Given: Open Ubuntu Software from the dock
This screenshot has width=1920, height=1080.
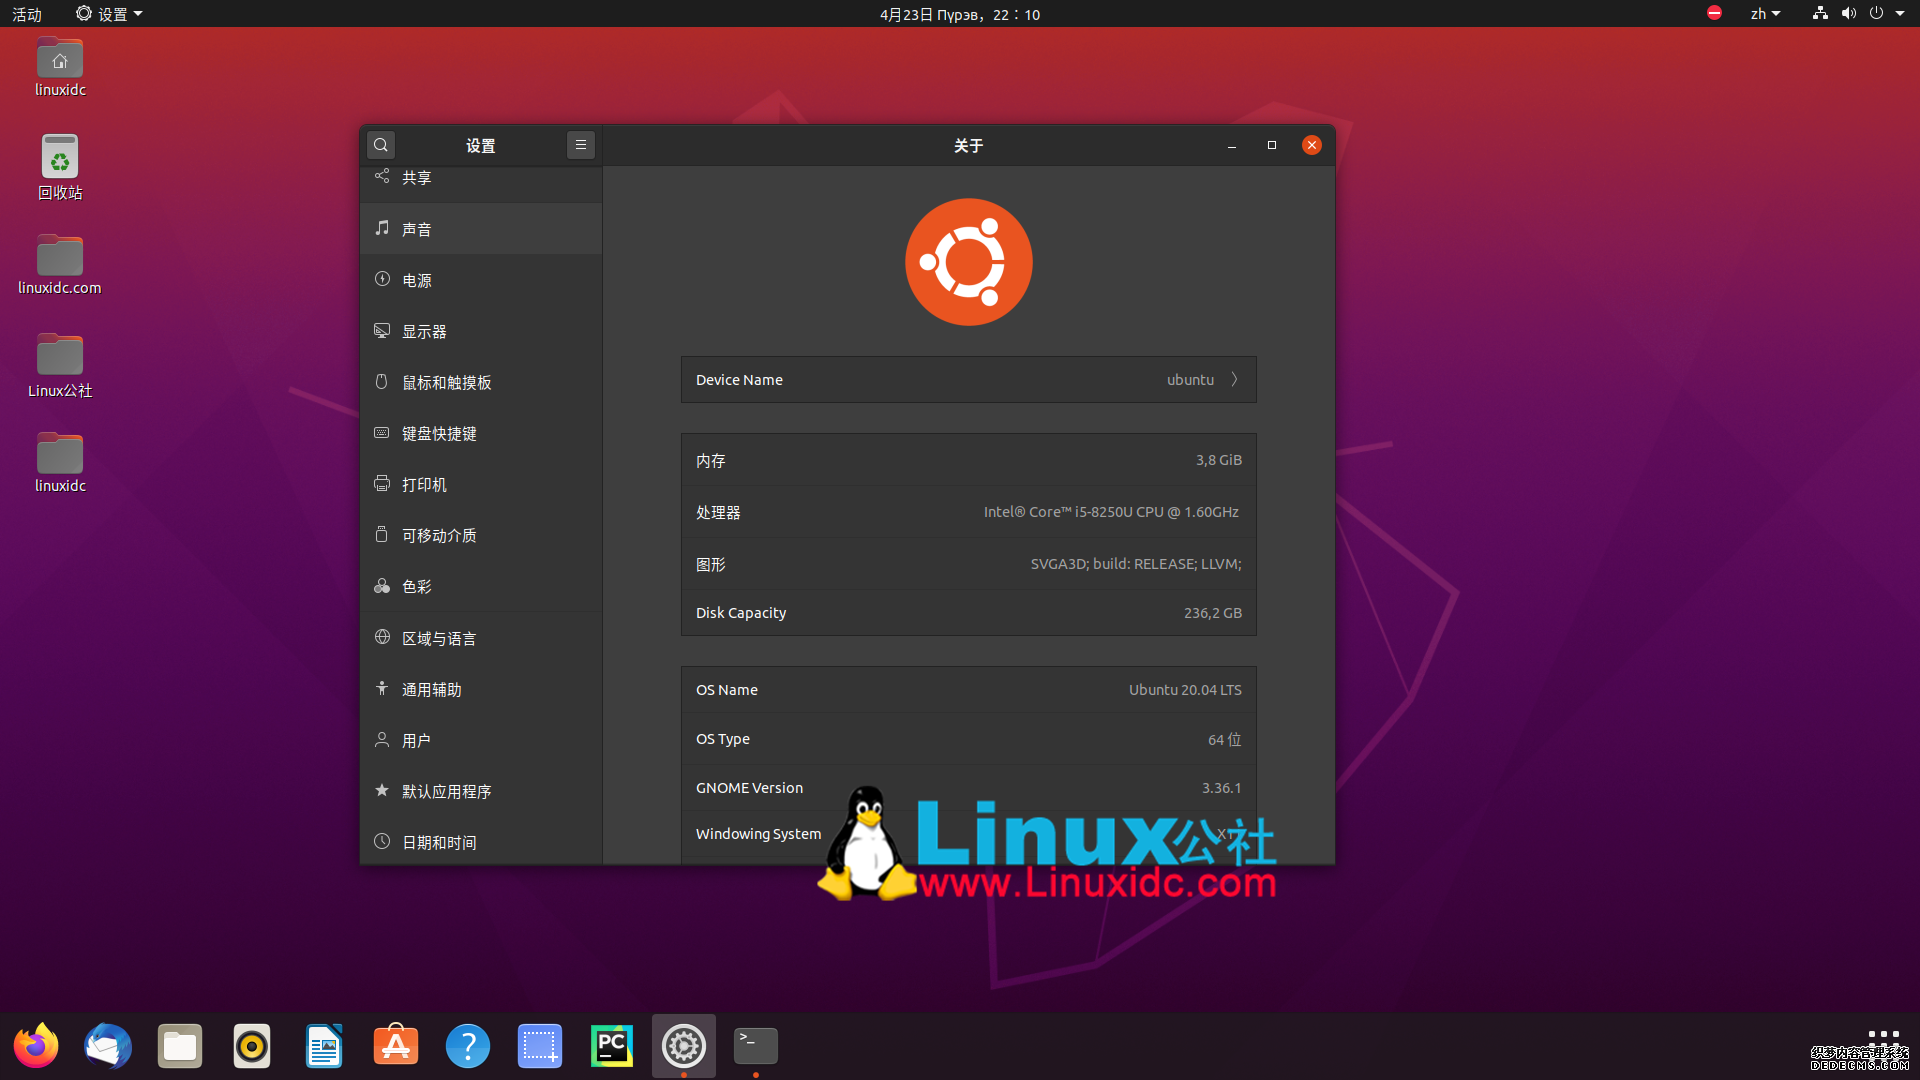Looking at the screenshot, I should pos(396,1046).
